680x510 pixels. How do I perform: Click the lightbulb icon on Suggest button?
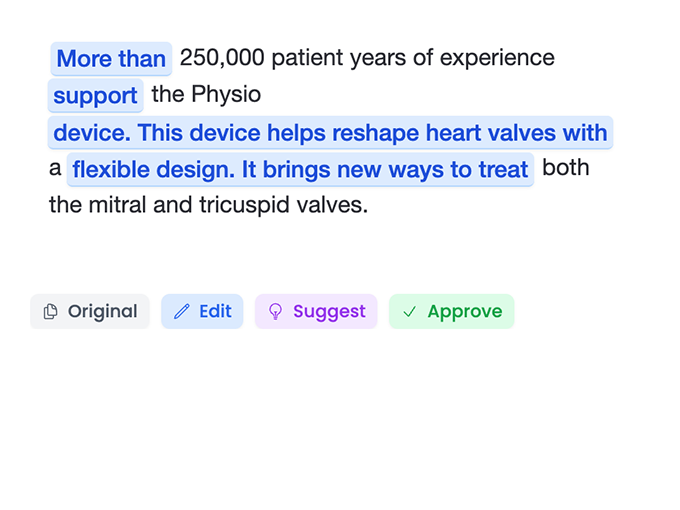[275, 311]
